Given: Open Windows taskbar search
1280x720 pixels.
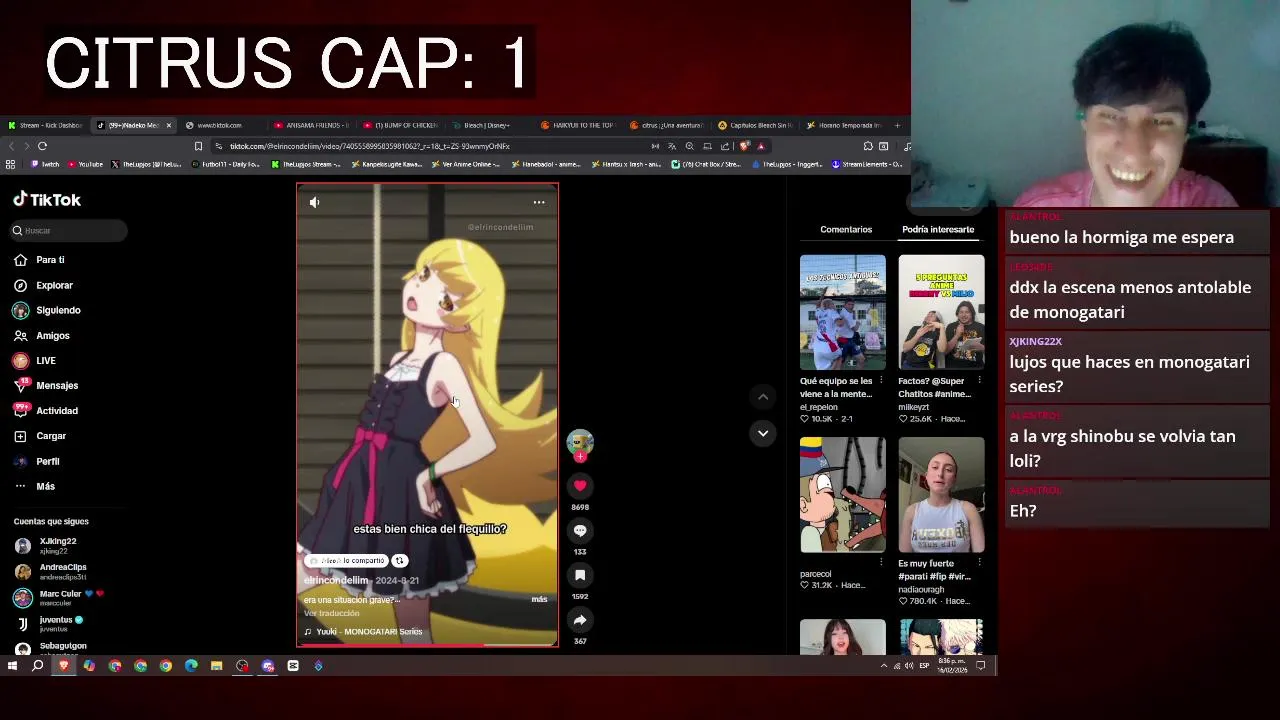Looking at the screenshot, I should tap(37, 666).
